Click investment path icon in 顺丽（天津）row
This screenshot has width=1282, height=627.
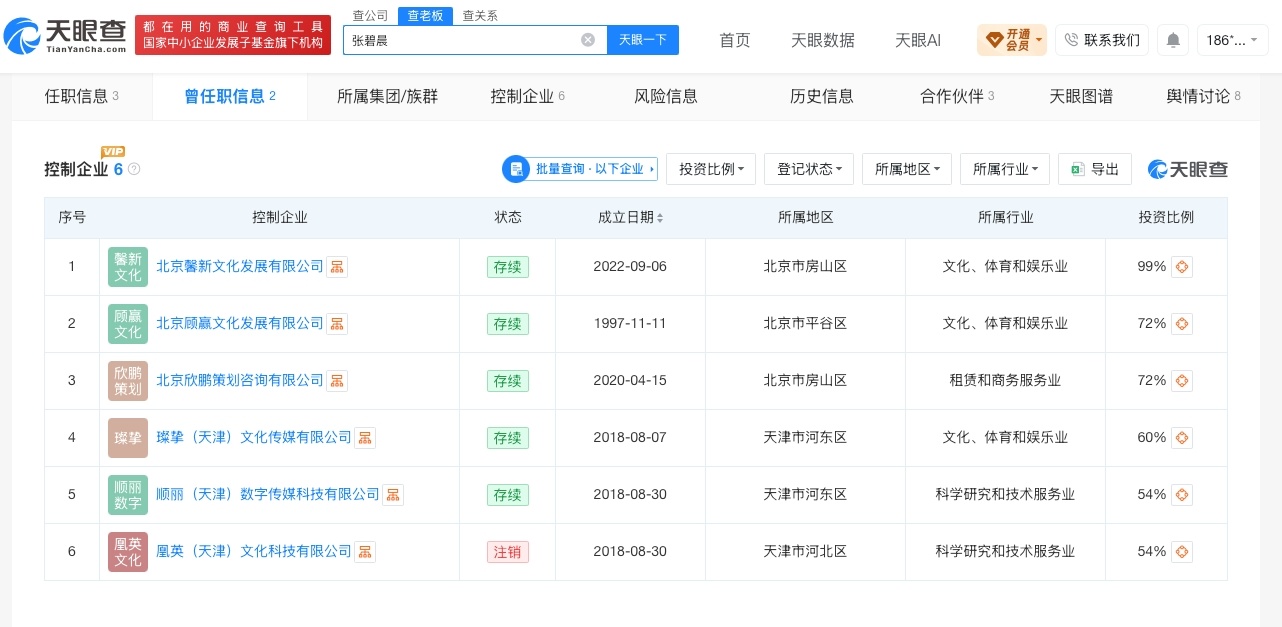1182,495
